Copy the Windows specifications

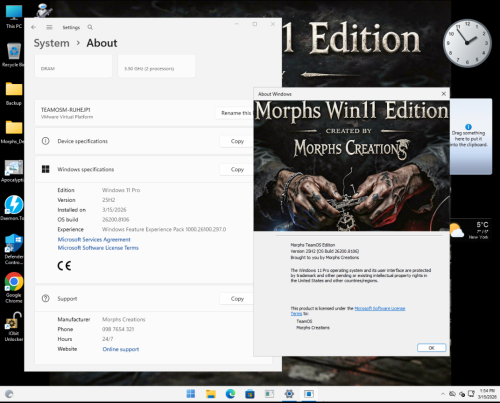click(237, 169)
